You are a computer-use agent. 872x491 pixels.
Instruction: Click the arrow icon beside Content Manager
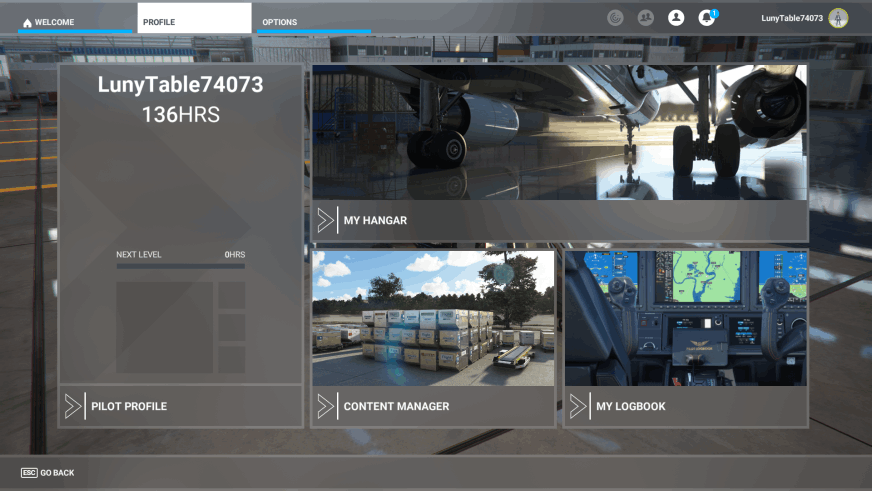coord(326,406)
